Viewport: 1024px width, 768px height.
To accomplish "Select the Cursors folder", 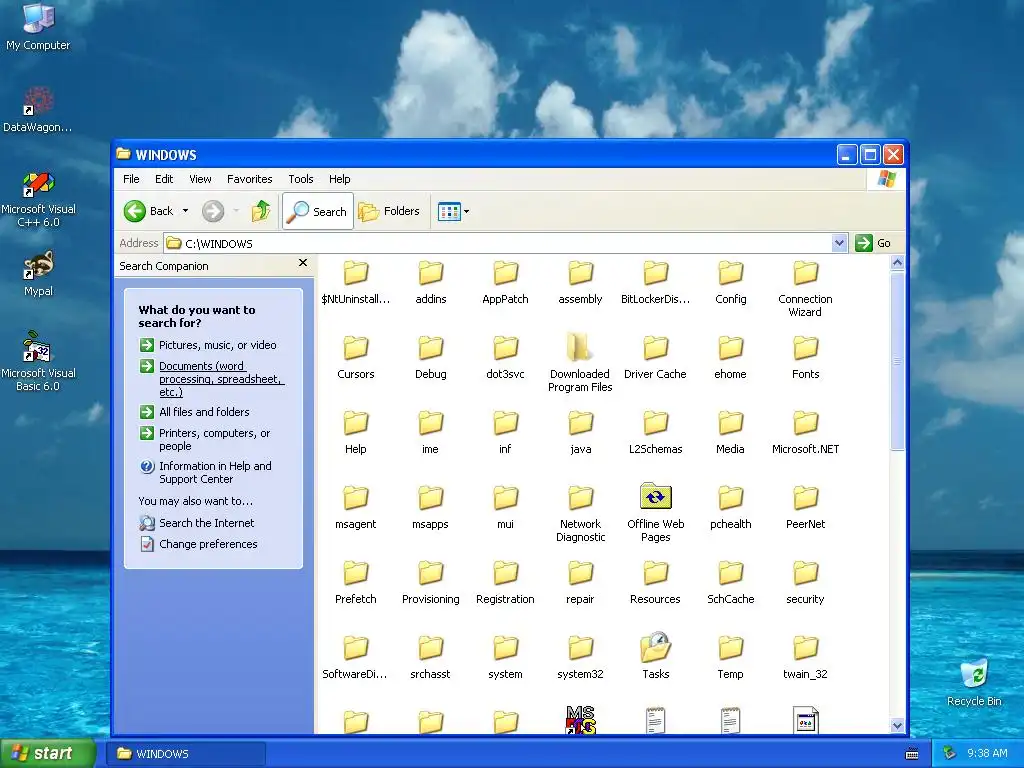I will point(356,357).
